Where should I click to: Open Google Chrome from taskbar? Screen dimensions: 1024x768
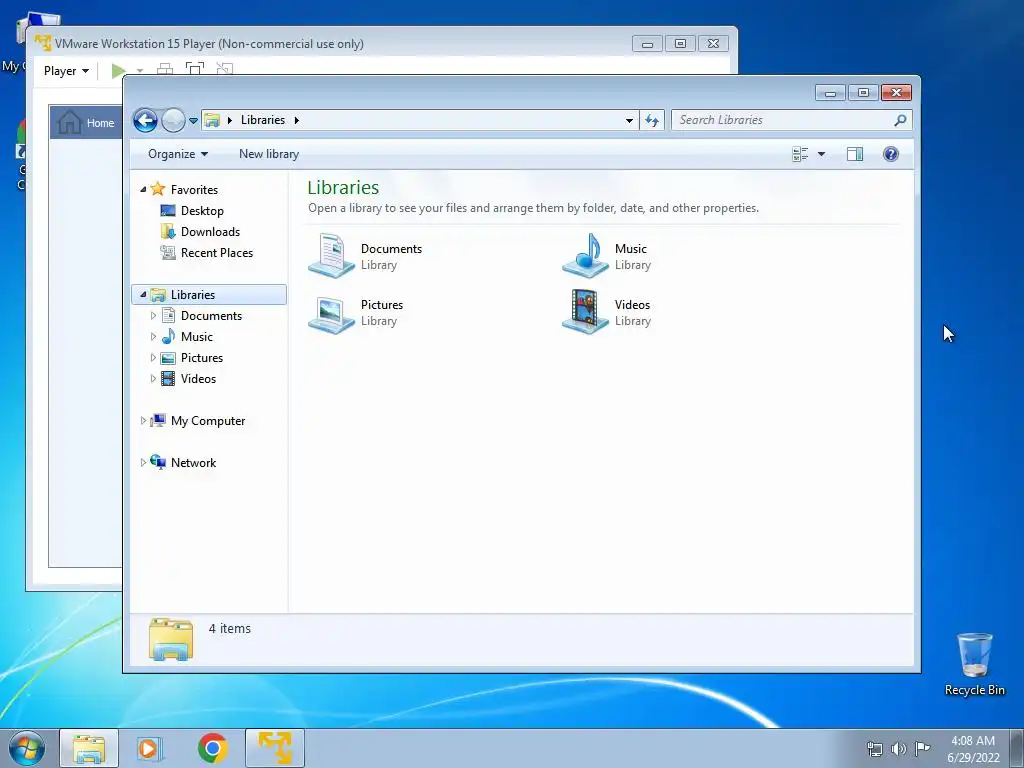(212, 748)
